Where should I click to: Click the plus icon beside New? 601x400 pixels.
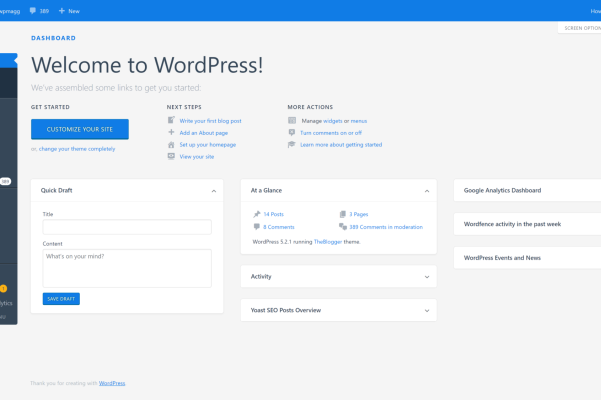62,11
